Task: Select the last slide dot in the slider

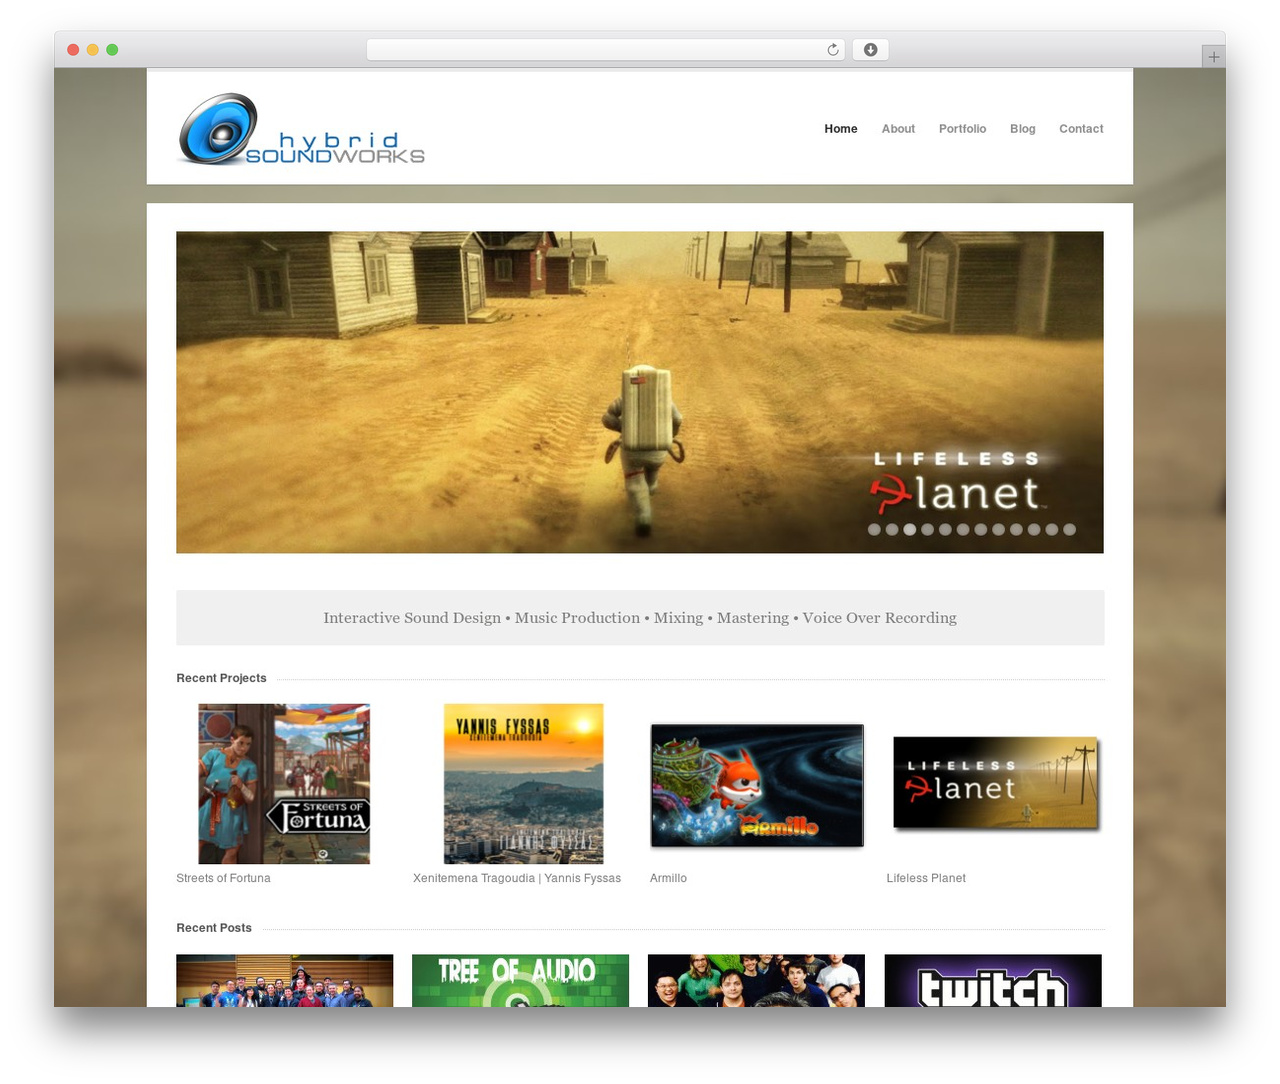Action: pyautogui.click(x=1069, y=530)
